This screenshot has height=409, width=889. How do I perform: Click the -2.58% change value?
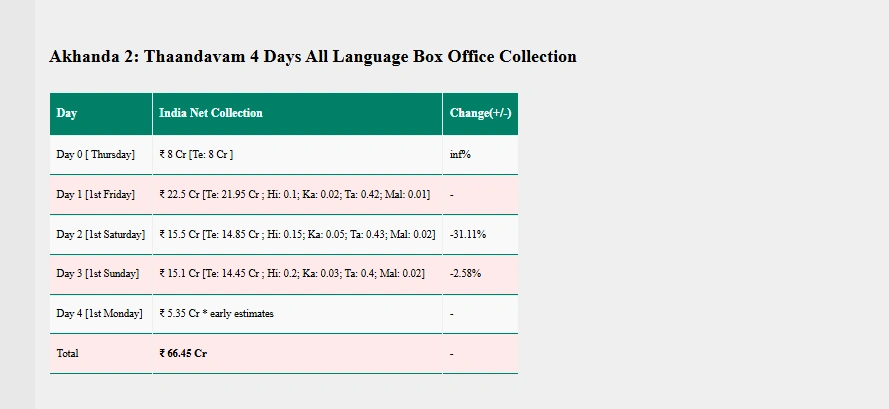click(x=465, y=274)
